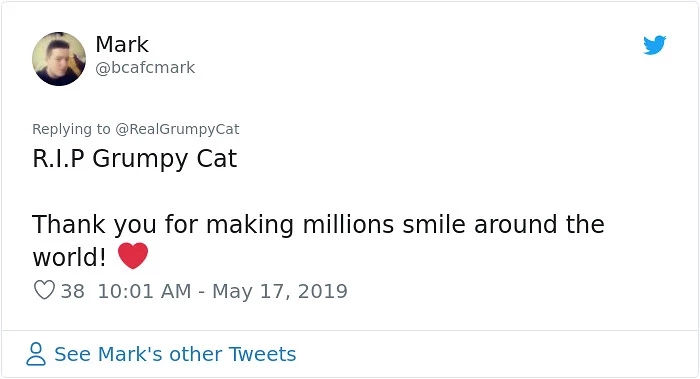Open Mark's profile picture

click(59, 58)
